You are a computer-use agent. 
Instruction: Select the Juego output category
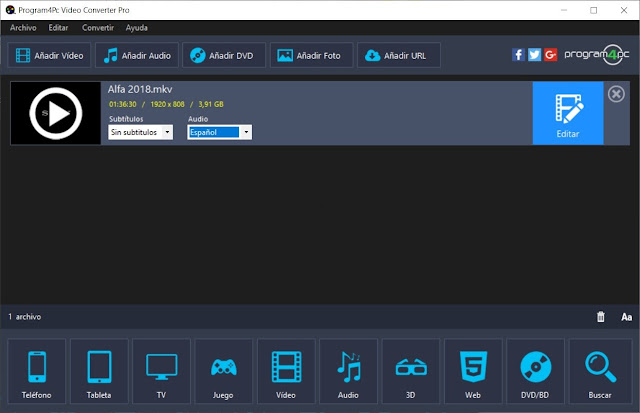(224, 371)
